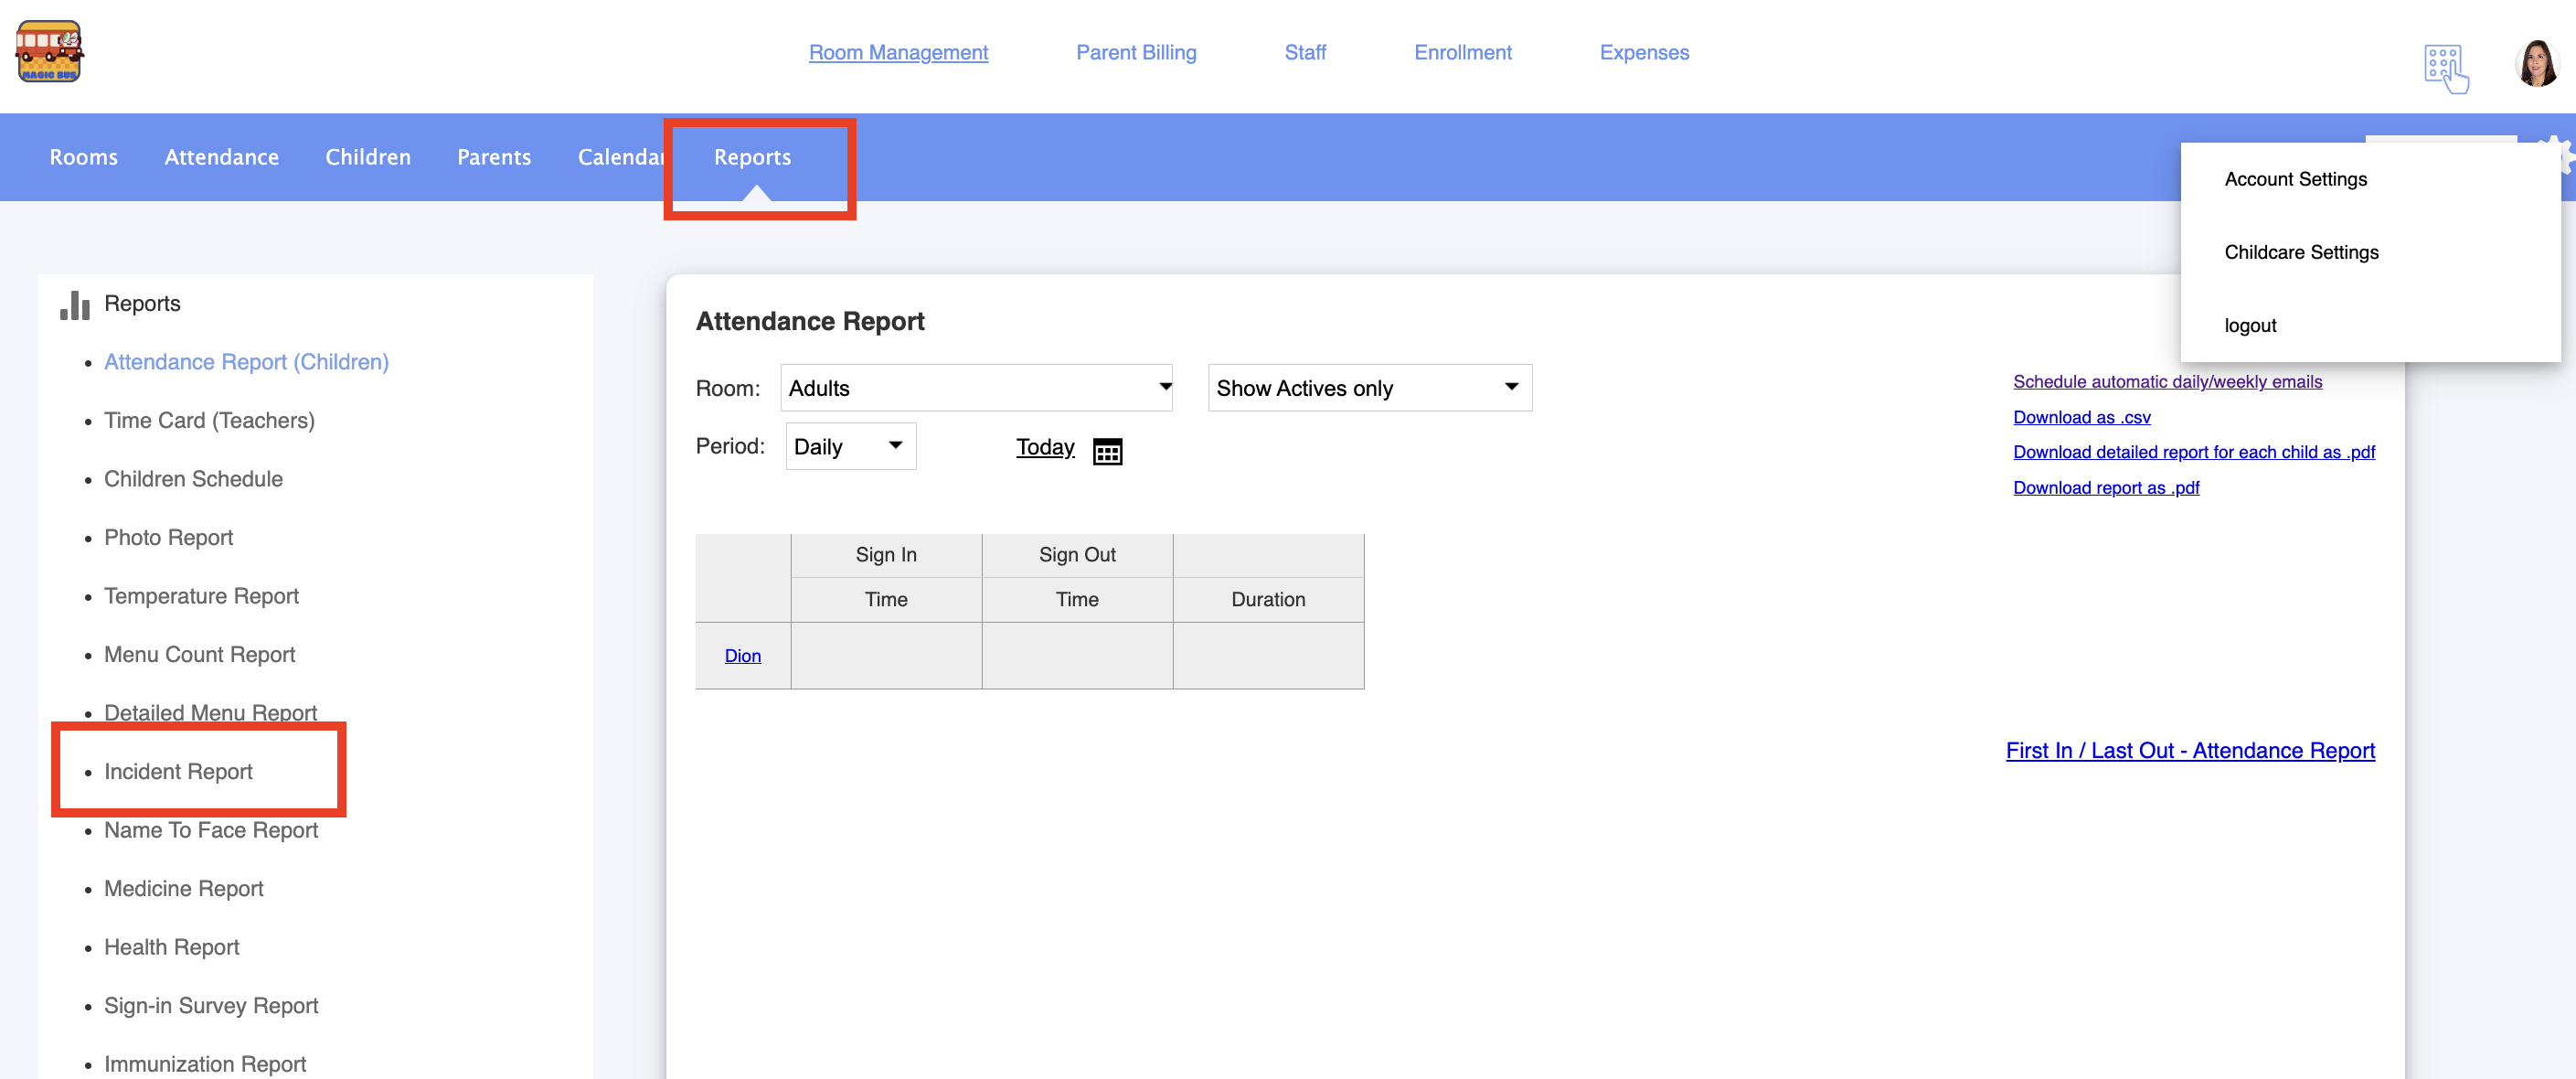Go to Parent Billing in the top navigation
The width and height of the screenshot is (2576, 1079).
pos(1135,52)
